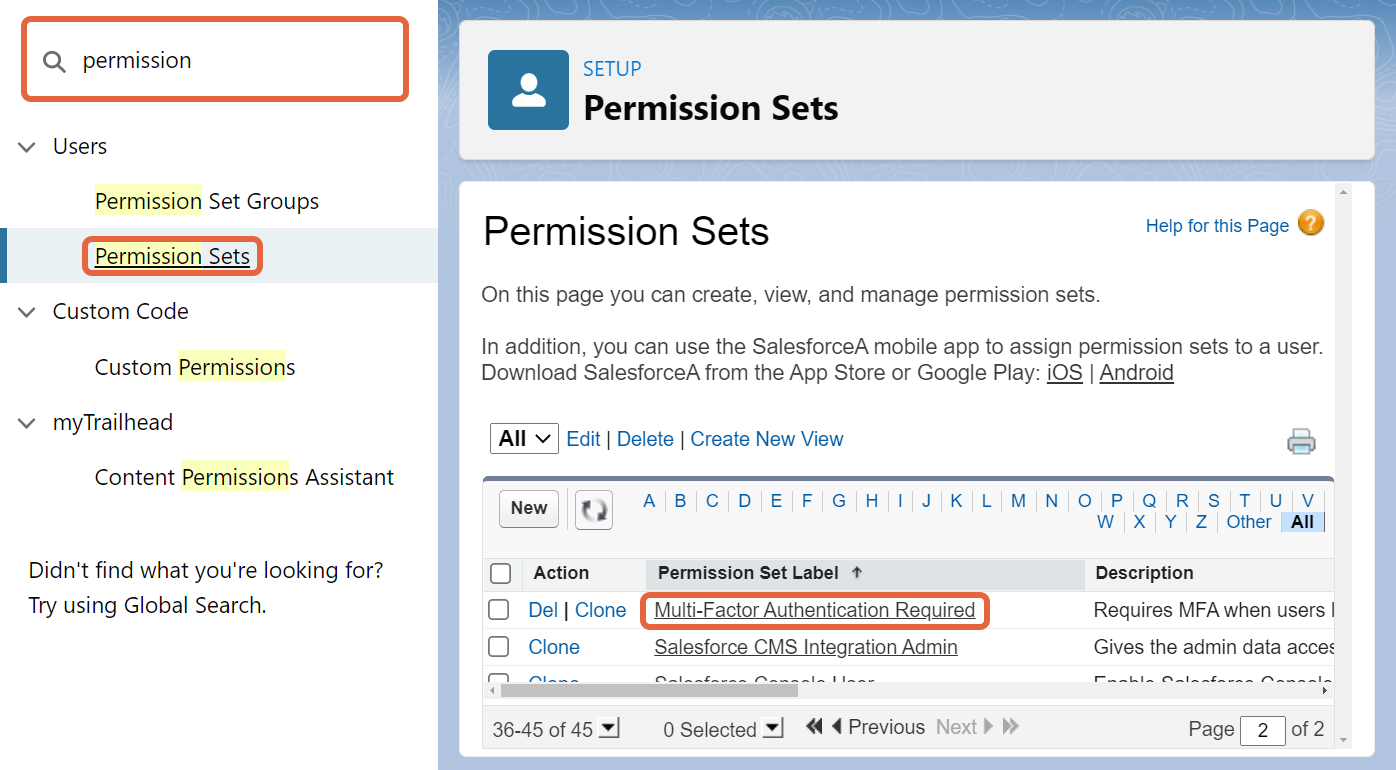The image size is (1396, 770).
Task: Click inside the Page number input field
Action: point(1262,730)
